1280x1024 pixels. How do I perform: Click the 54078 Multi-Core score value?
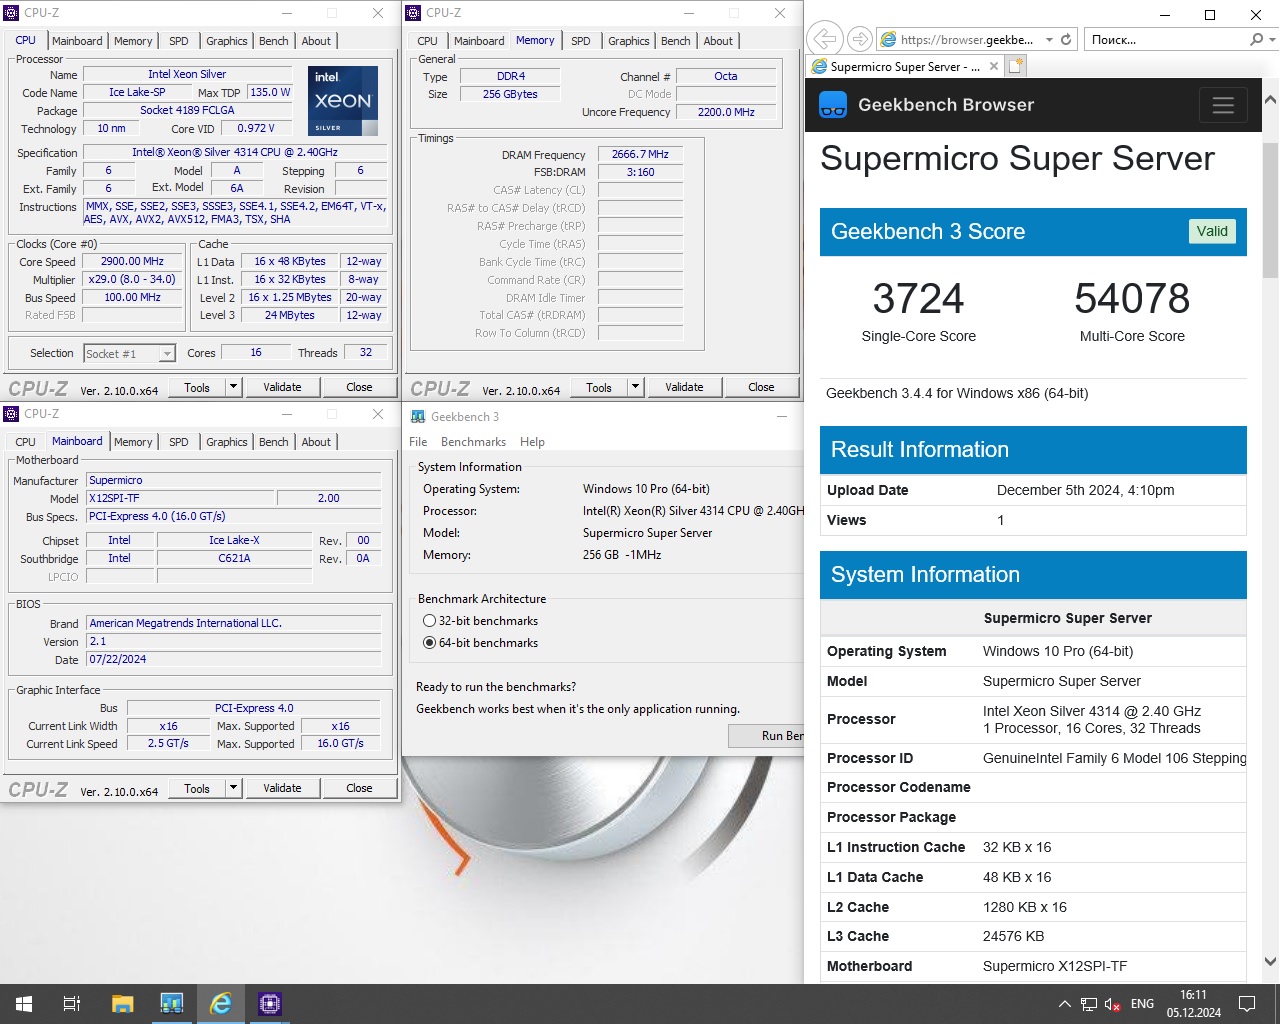[1132, 298]
